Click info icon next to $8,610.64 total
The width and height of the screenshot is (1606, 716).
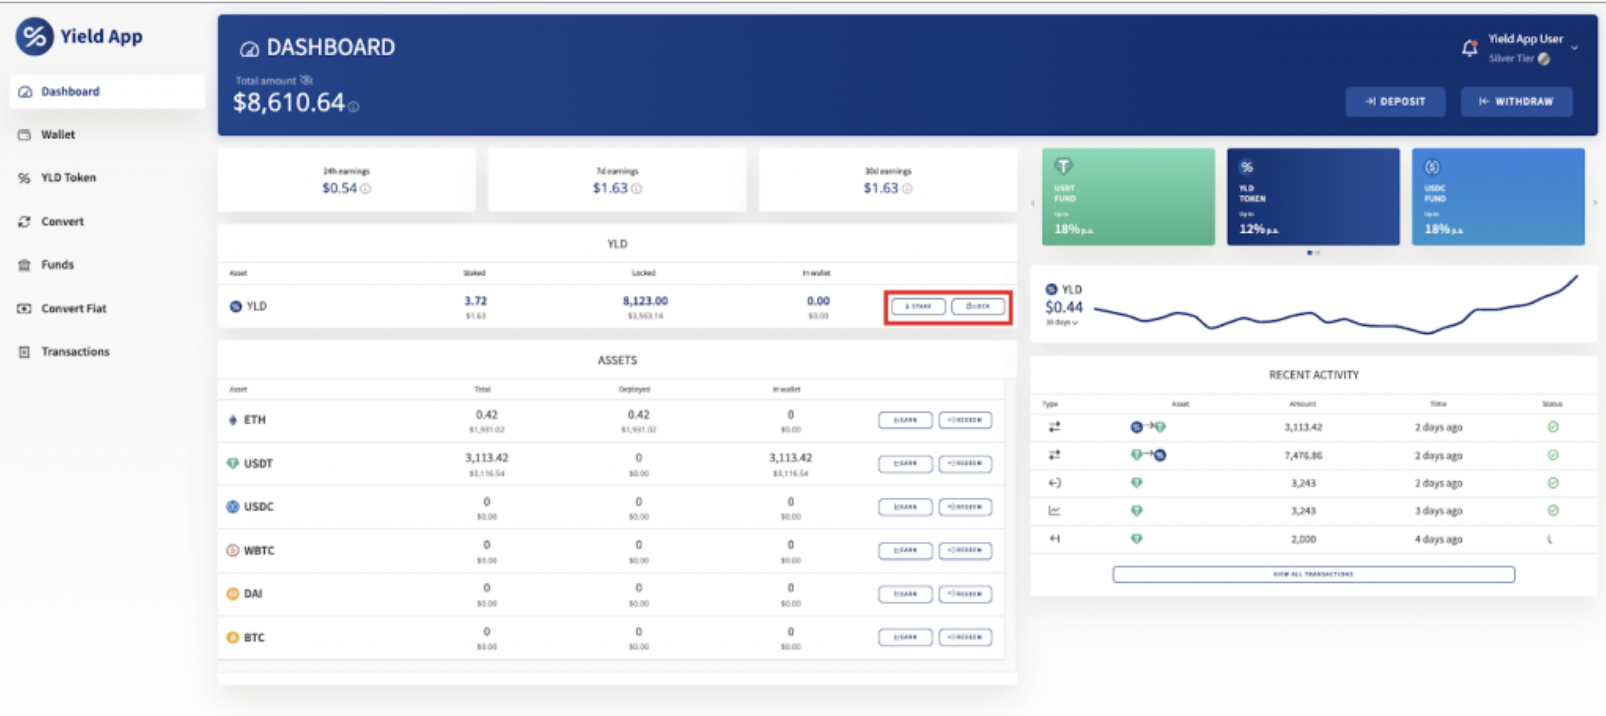click(x=353, y=106)
